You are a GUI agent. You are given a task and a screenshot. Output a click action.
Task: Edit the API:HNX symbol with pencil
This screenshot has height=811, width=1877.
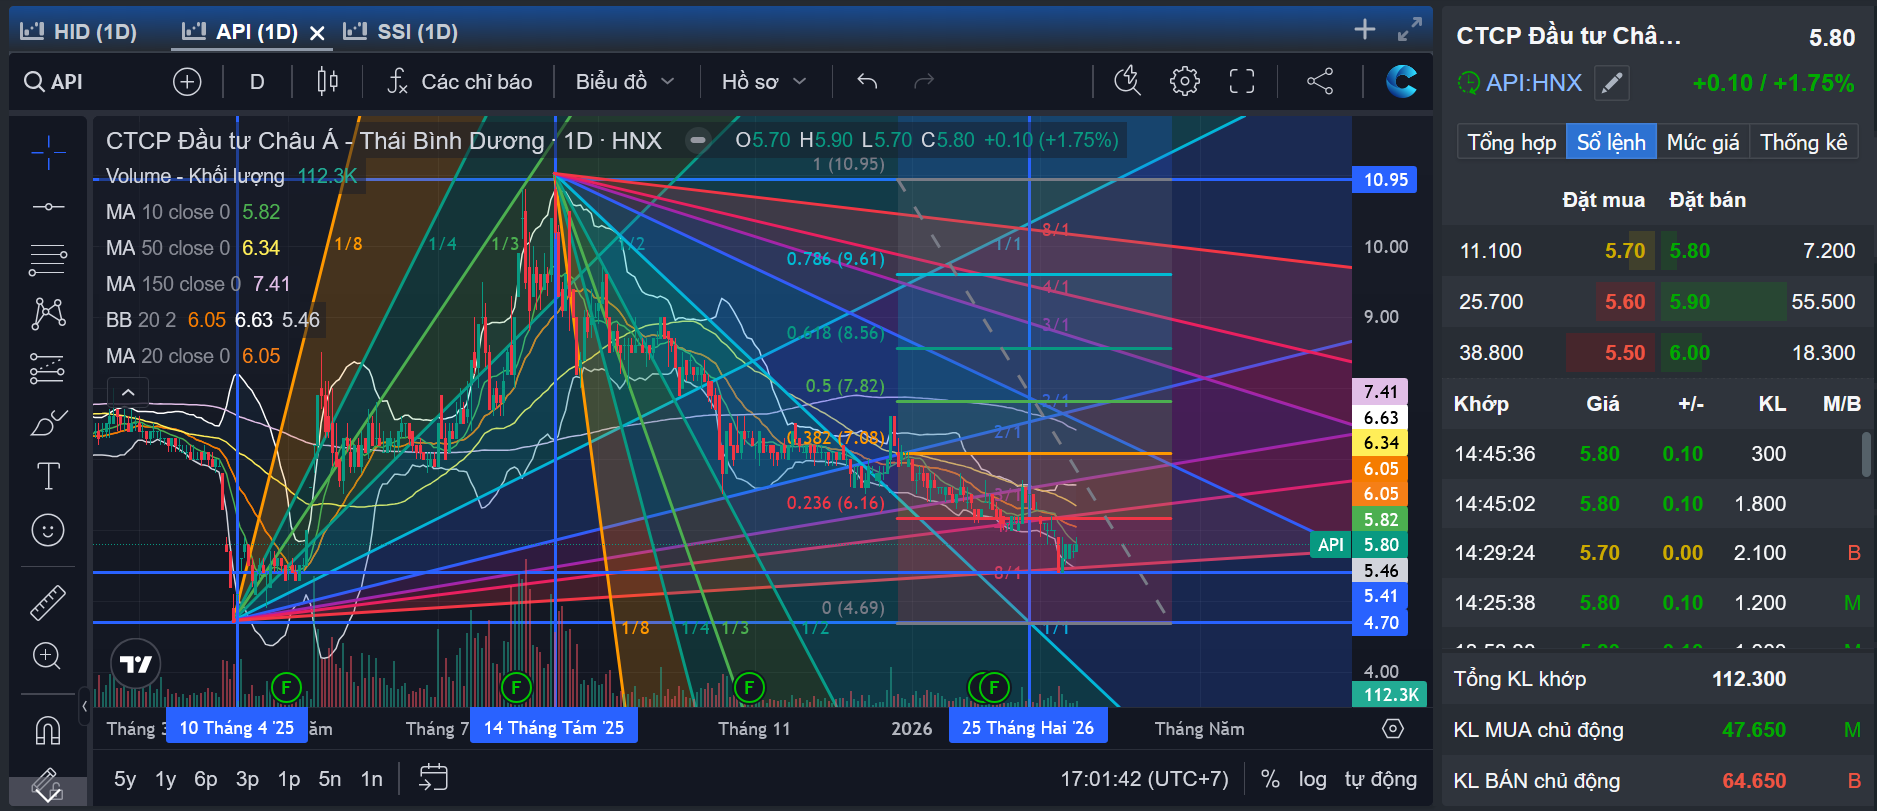click(x=1611, y=83)
